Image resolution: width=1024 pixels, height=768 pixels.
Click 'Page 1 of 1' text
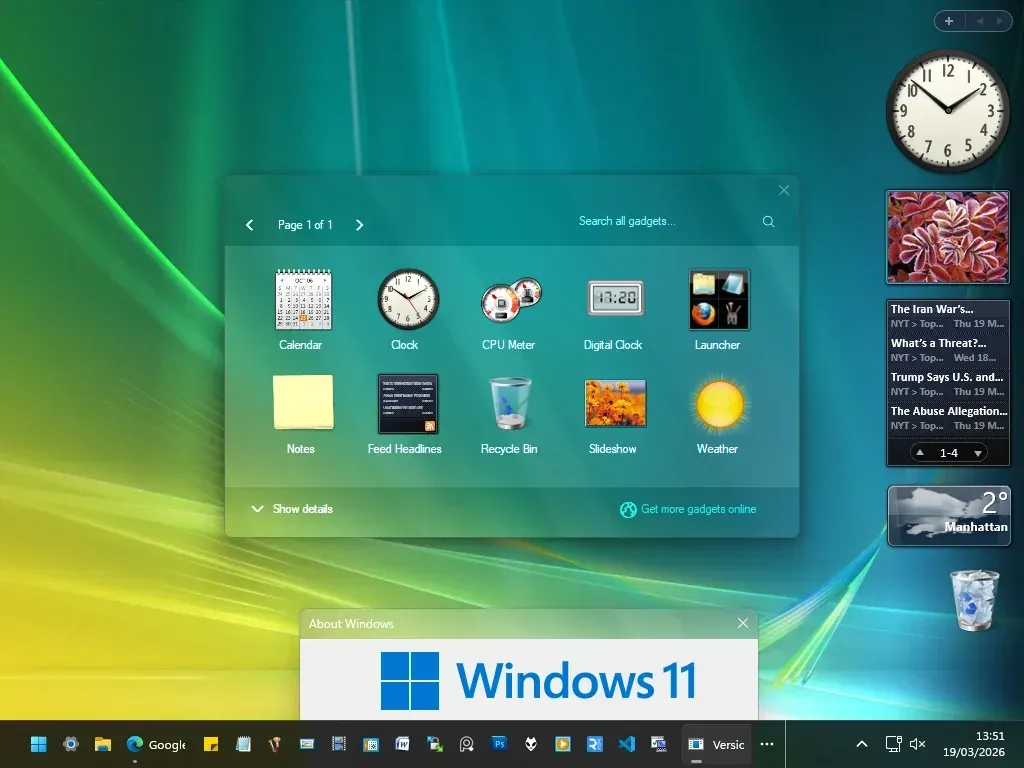click(x=305, y=225)
